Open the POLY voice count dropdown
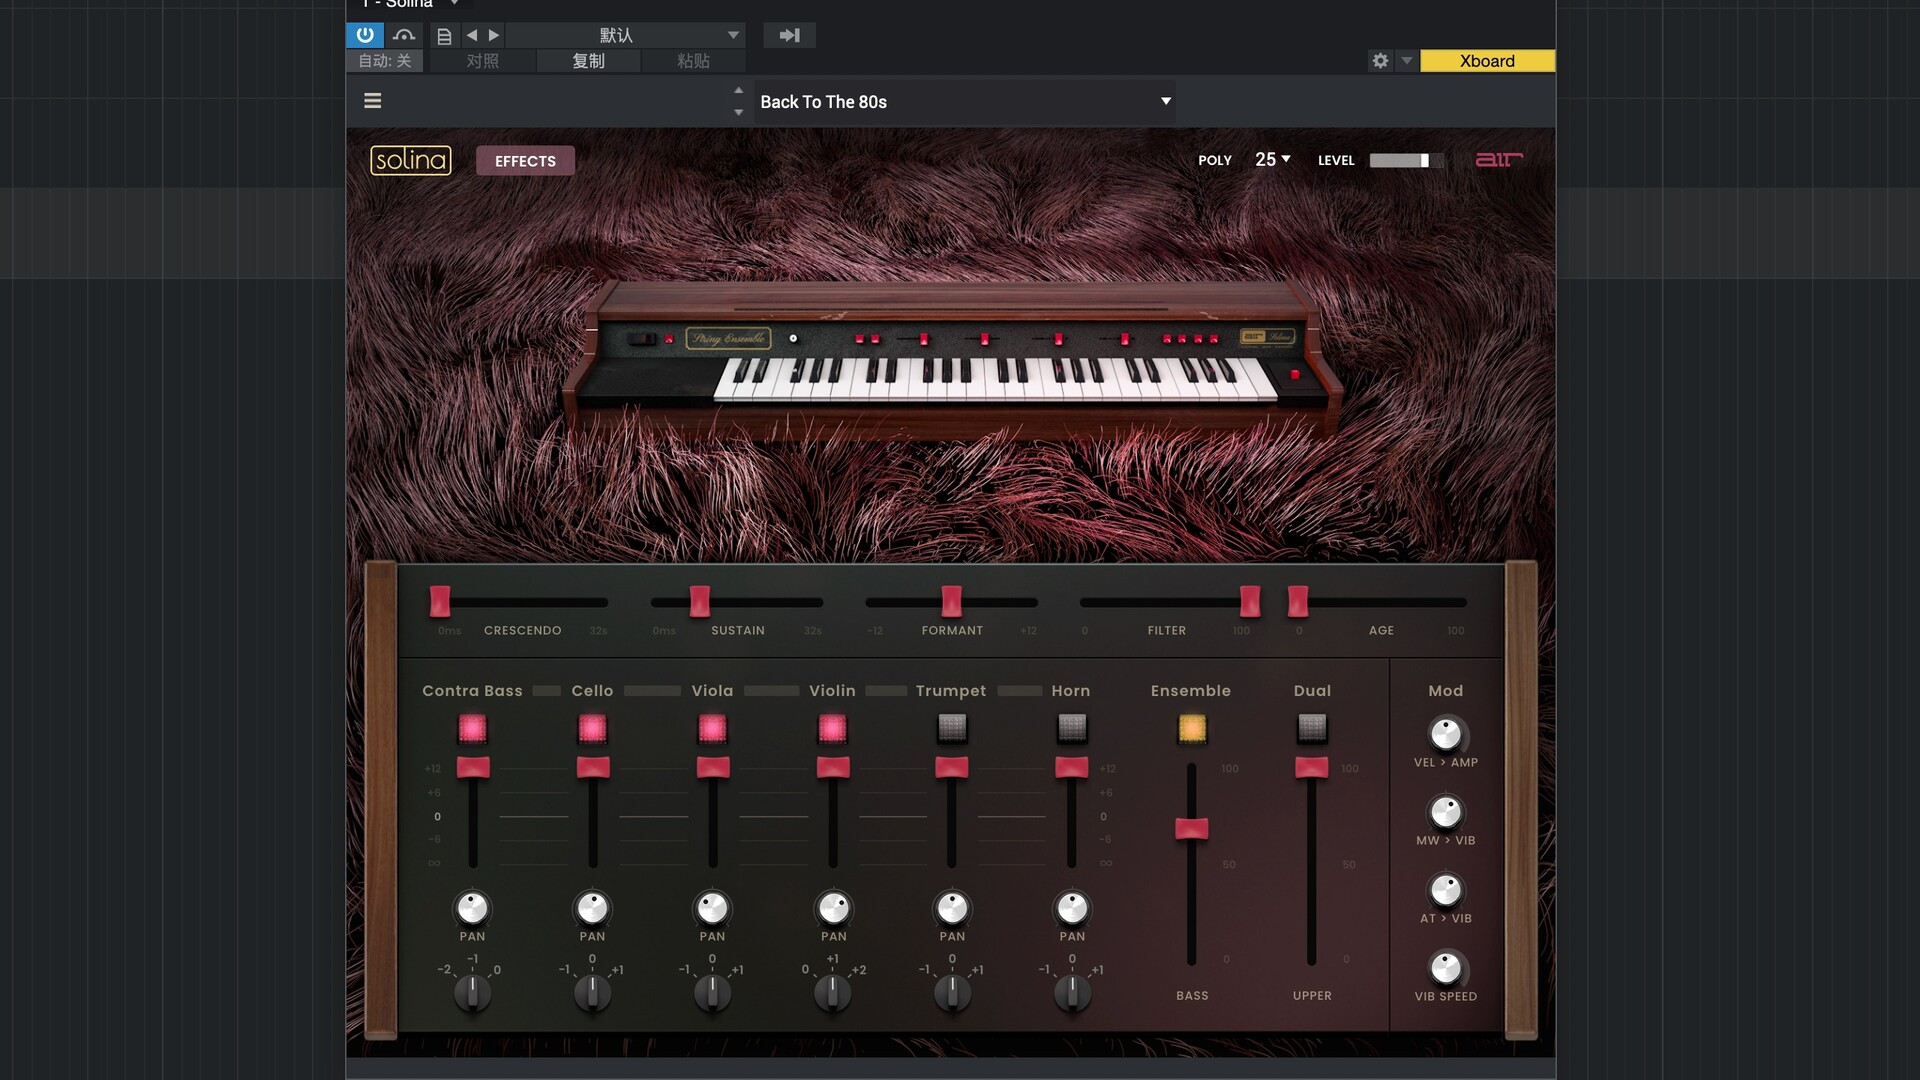The height and width of the screenshot is (1080, 1920). [x=1273, y=160]
